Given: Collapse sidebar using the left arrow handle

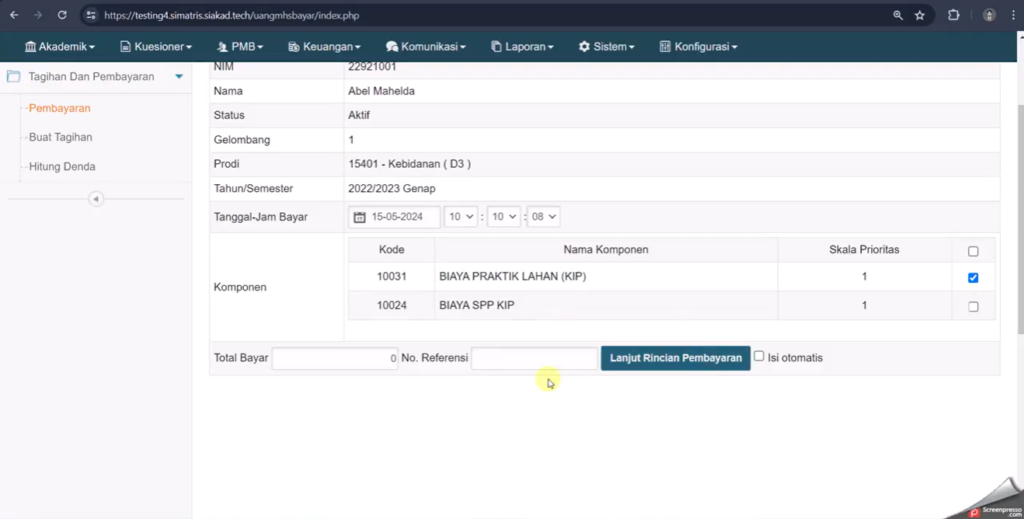Looking at the screenshot, I should [x=96, y=199].
